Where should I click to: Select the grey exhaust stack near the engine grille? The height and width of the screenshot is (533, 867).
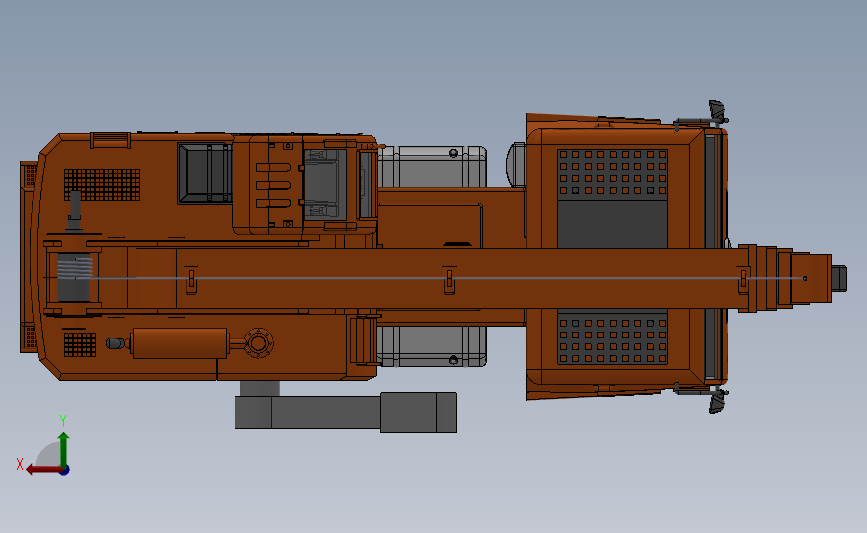[x=75, y=211]
